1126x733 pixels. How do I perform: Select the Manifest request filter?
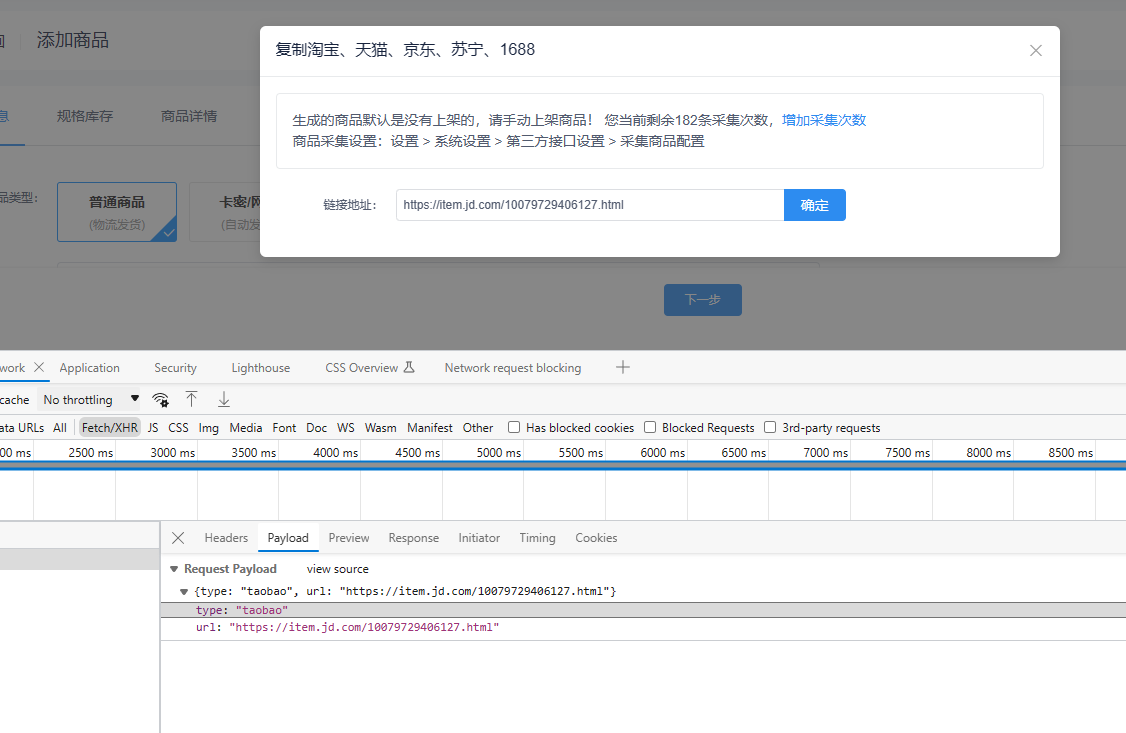tap(429, 428)
